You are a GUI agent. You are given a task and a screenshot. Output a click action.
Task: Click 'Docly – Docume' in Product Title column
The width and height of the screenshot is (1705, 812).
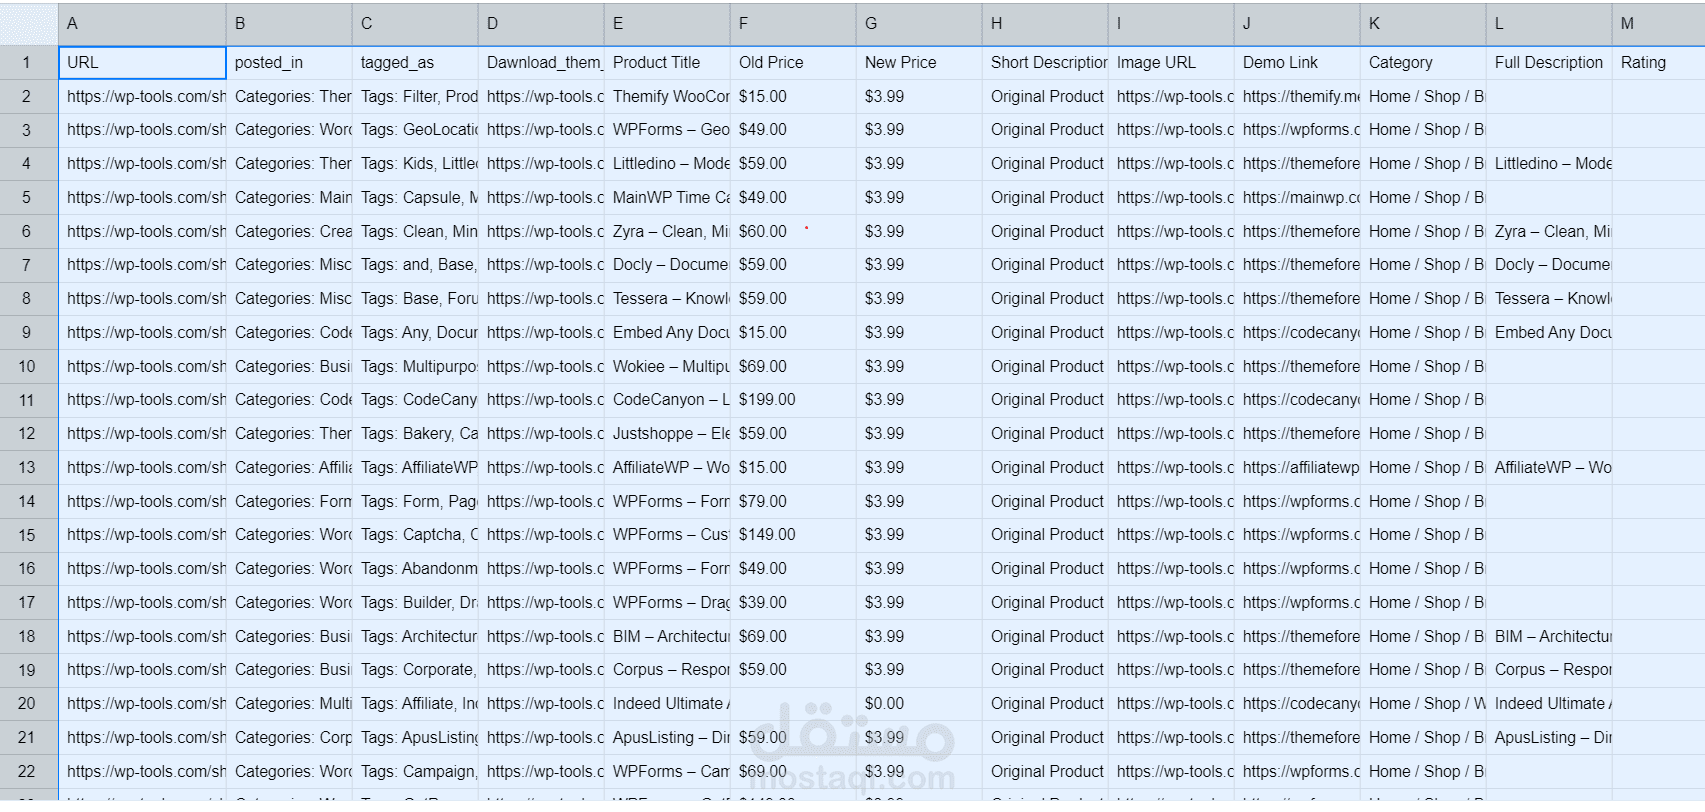tap(667, 265)
